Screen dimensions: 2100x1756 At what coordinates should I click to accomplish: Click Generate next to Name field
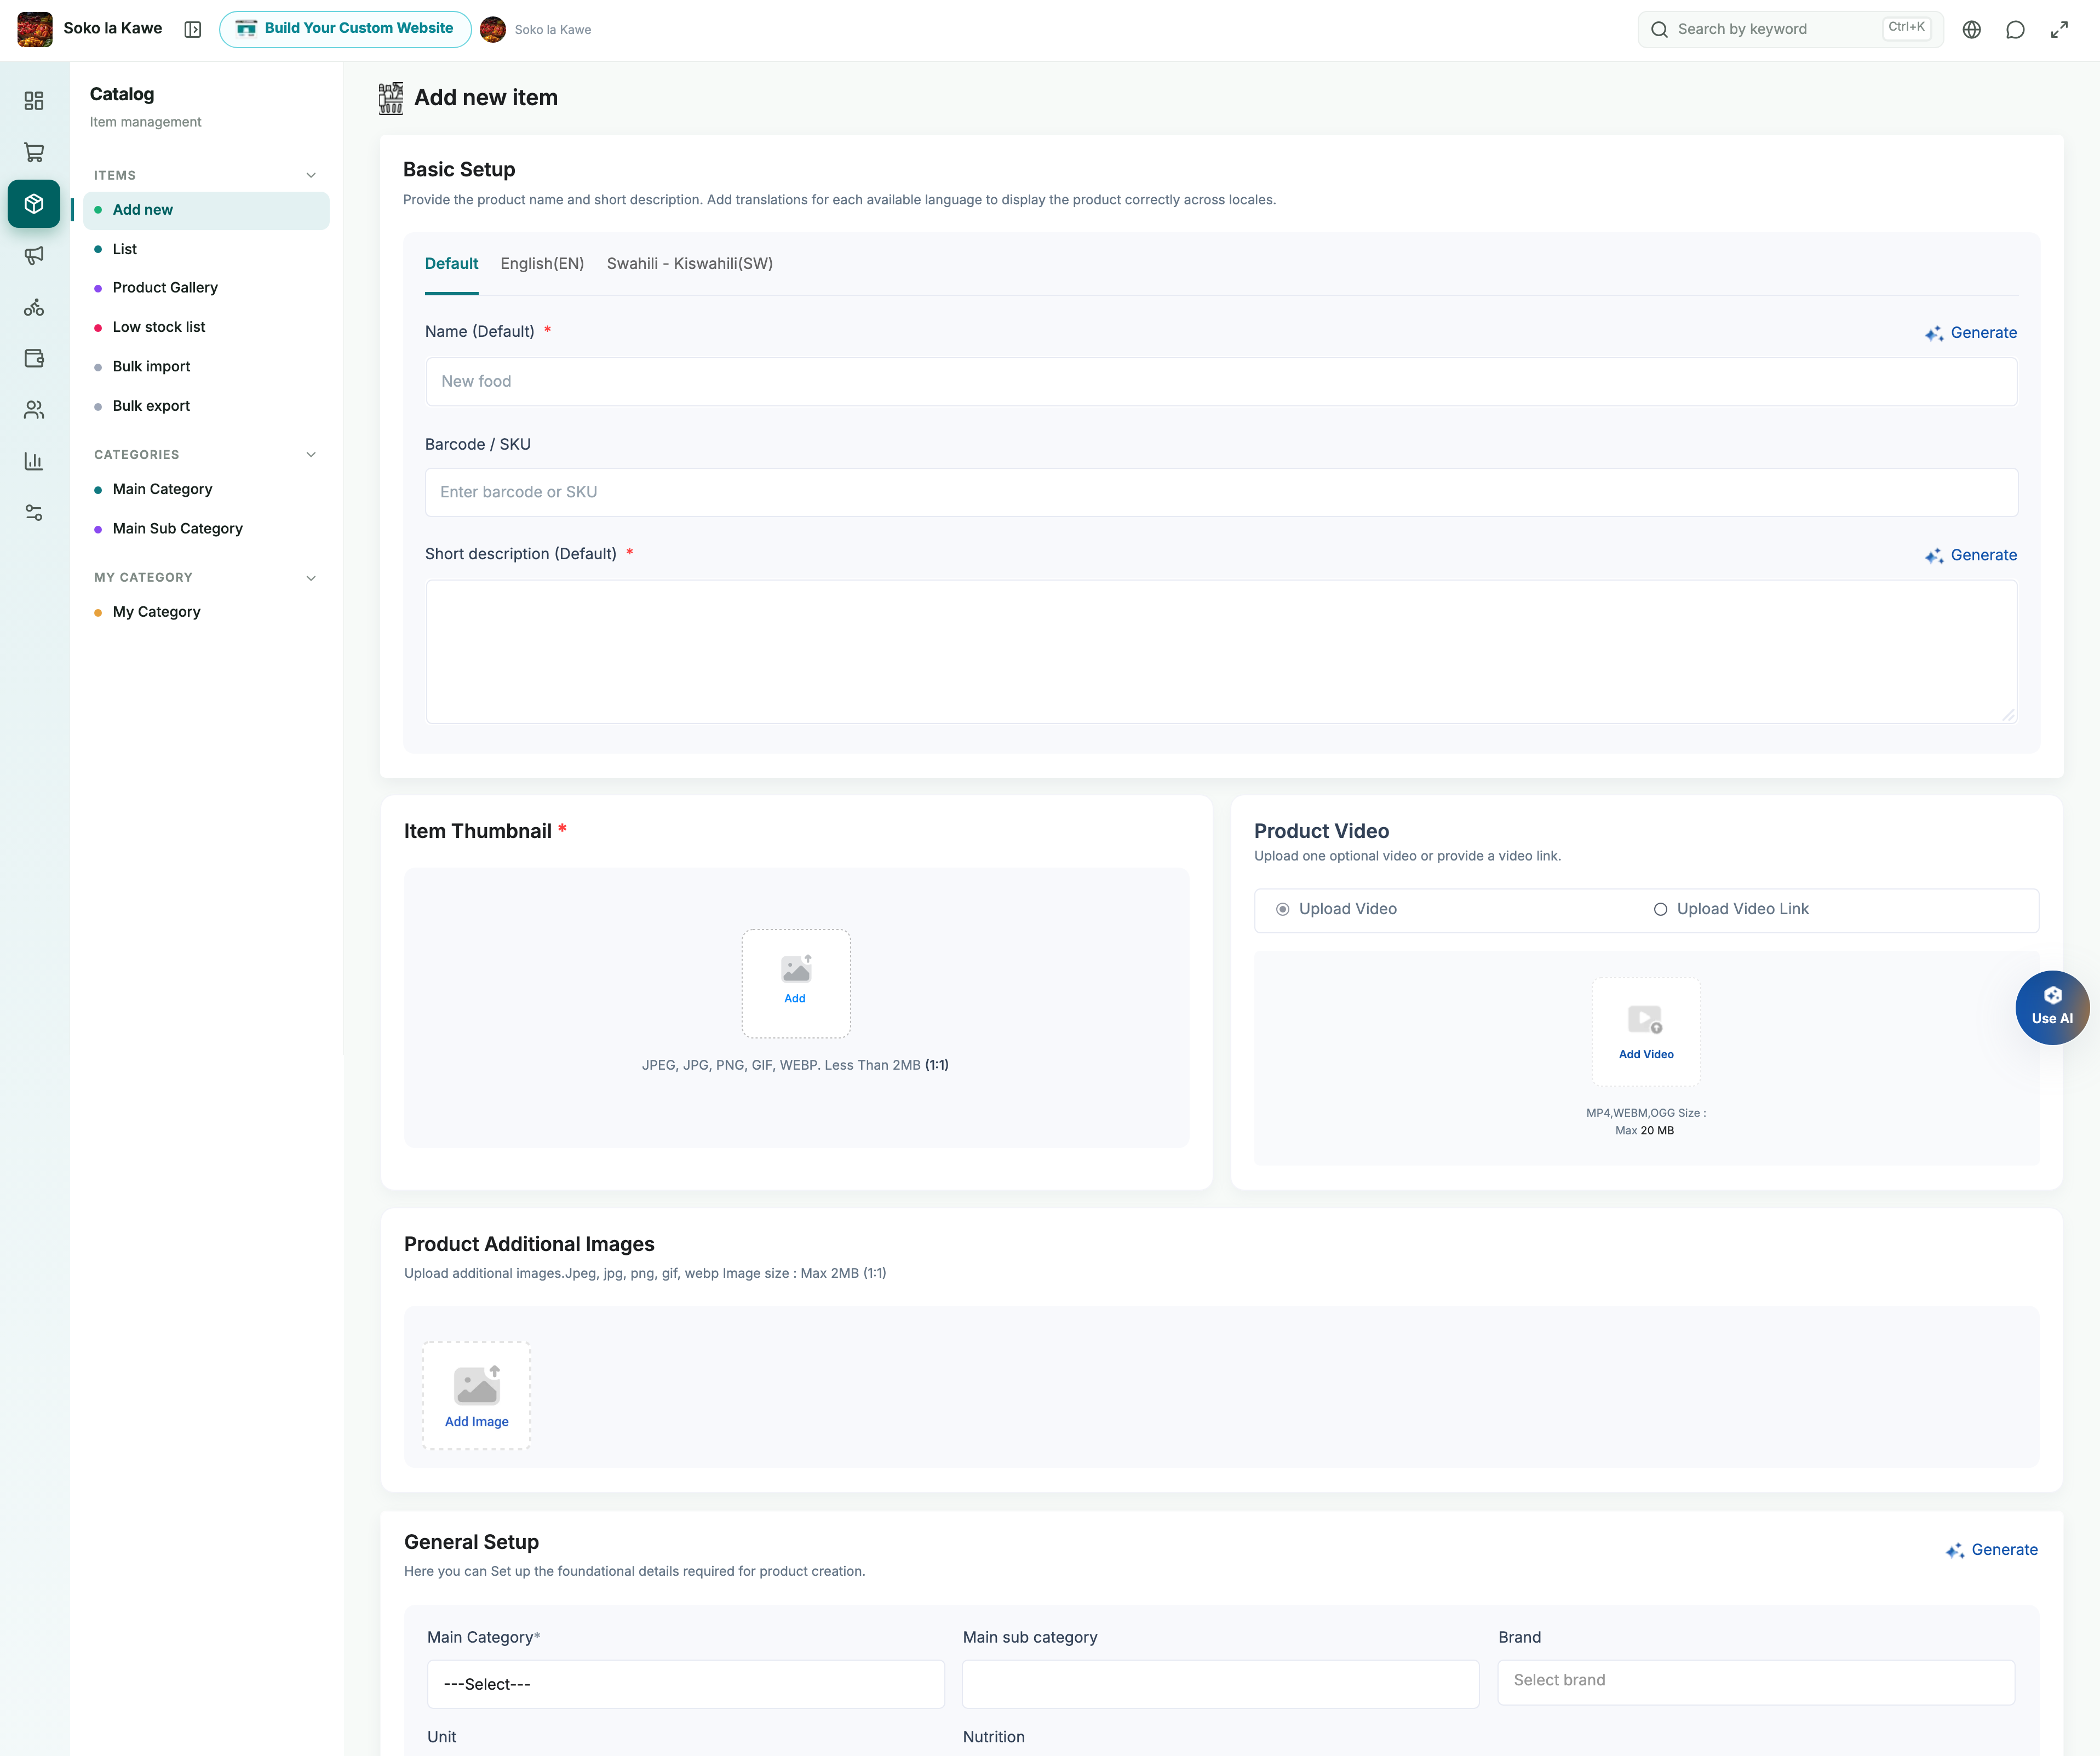[1970, 333]
